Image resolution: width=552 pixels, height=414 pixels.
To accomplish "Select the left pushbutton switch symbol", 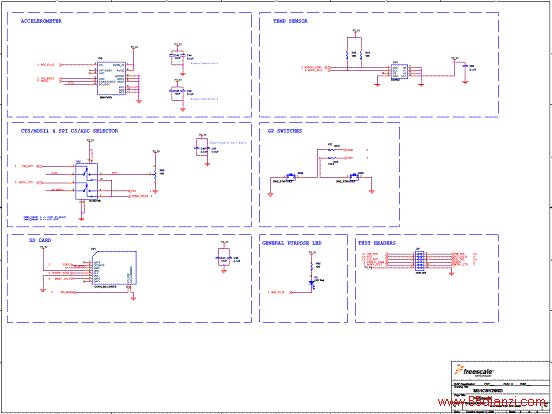I will (291, 176).
